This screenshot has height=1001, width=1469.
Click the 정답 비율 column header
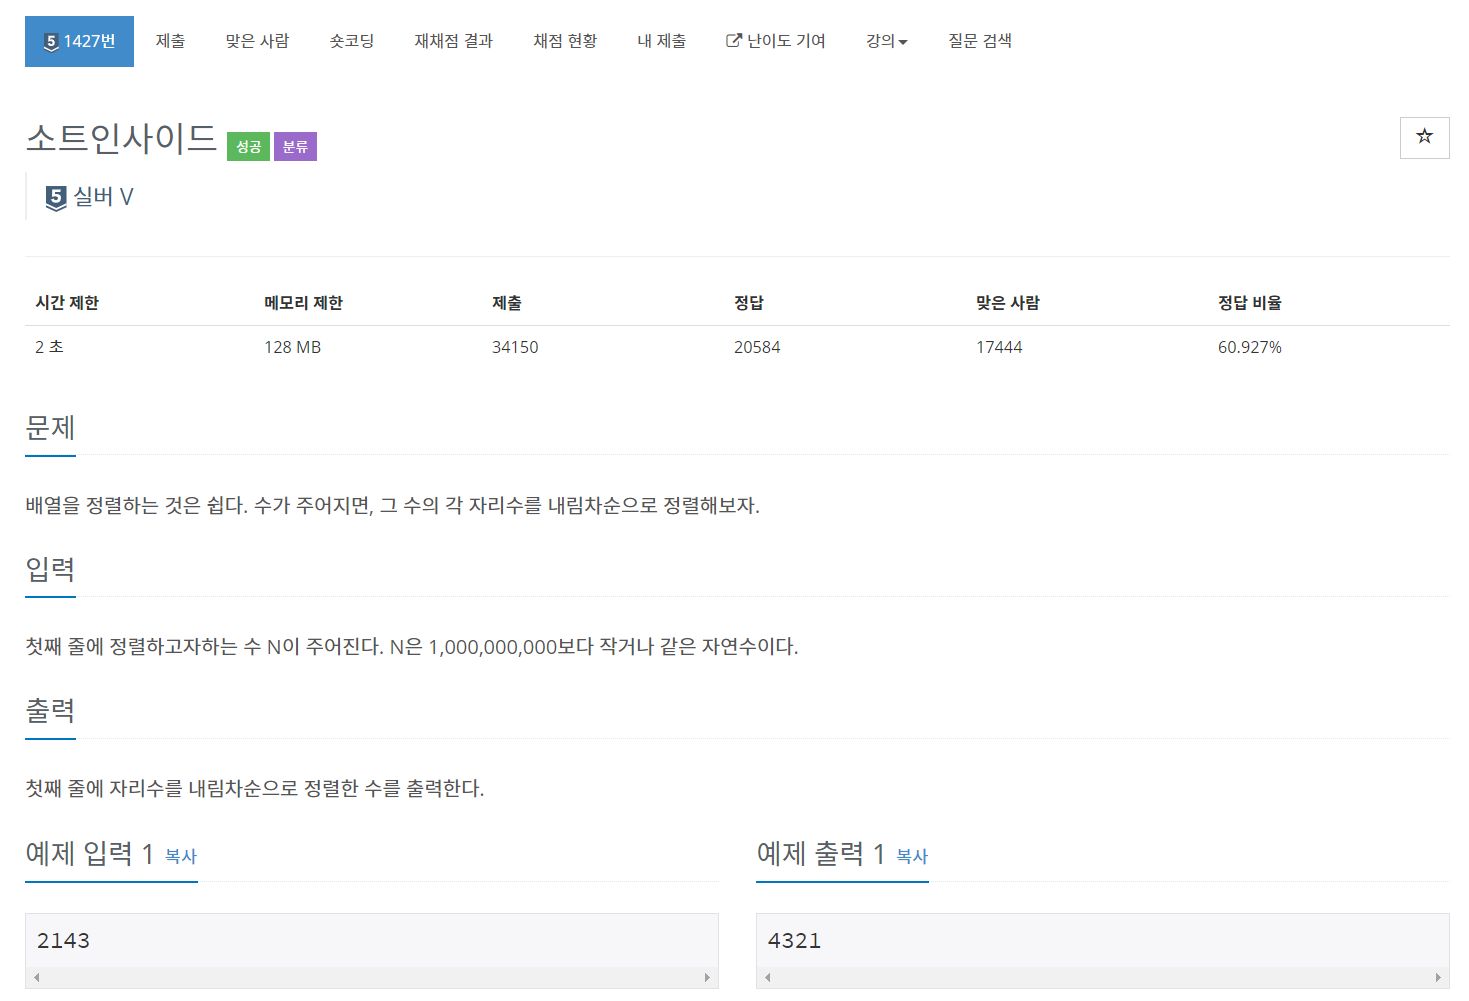tap(1250, 303)
